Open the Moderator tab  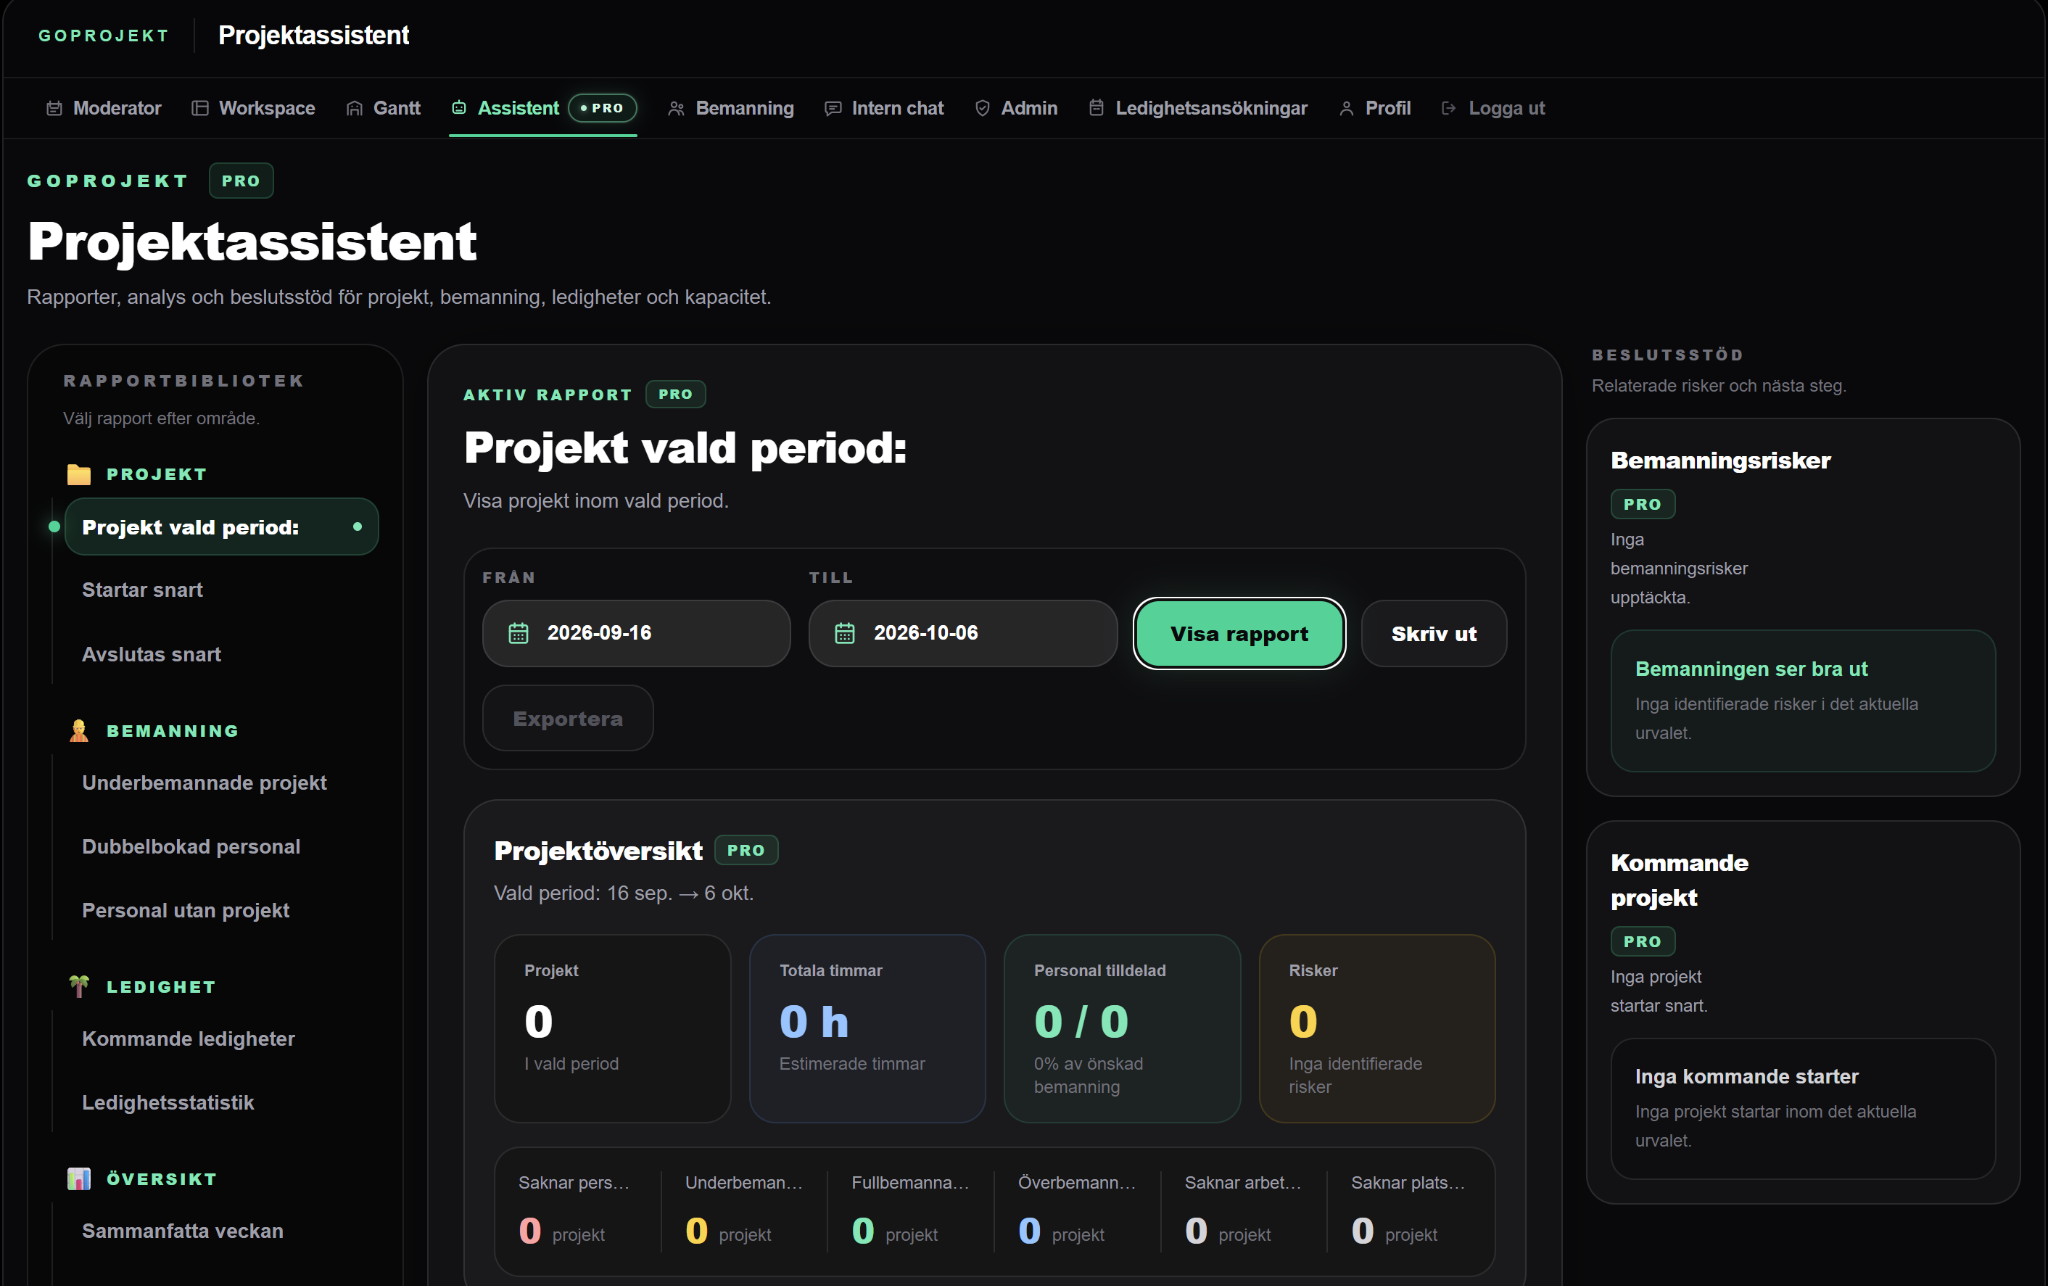pyautogui.click(x=104, y=108)
